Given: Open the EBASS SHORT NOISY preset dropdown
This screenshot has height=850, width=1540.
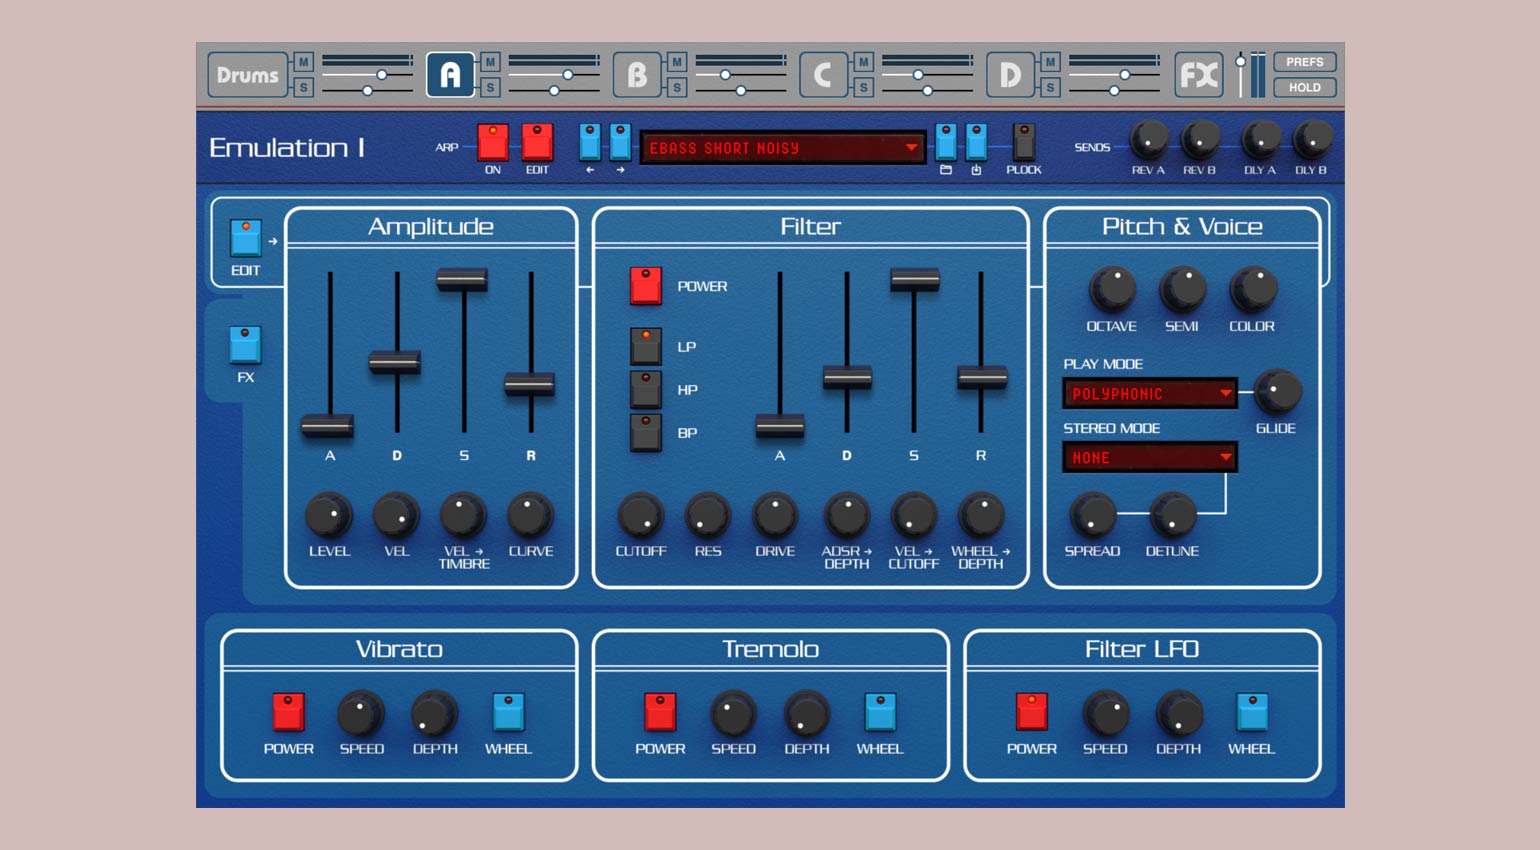Looking at the screenshot, I should point(783,148).
